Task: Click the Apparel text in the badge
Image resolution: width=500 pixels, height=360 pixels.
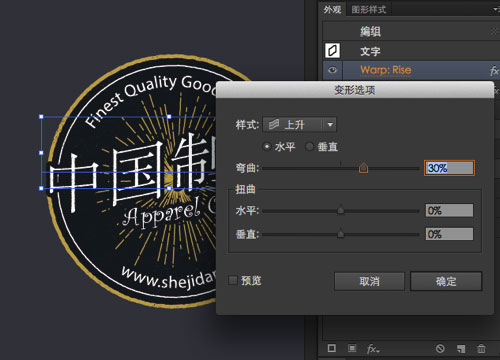Action: (x=162, y=213)
